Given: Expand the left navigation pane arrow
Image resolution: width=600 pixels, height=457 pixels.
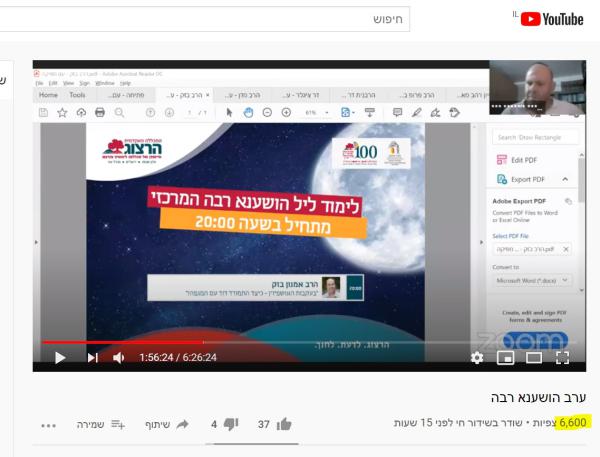Looking at the screenshot, I should [36, 242].
